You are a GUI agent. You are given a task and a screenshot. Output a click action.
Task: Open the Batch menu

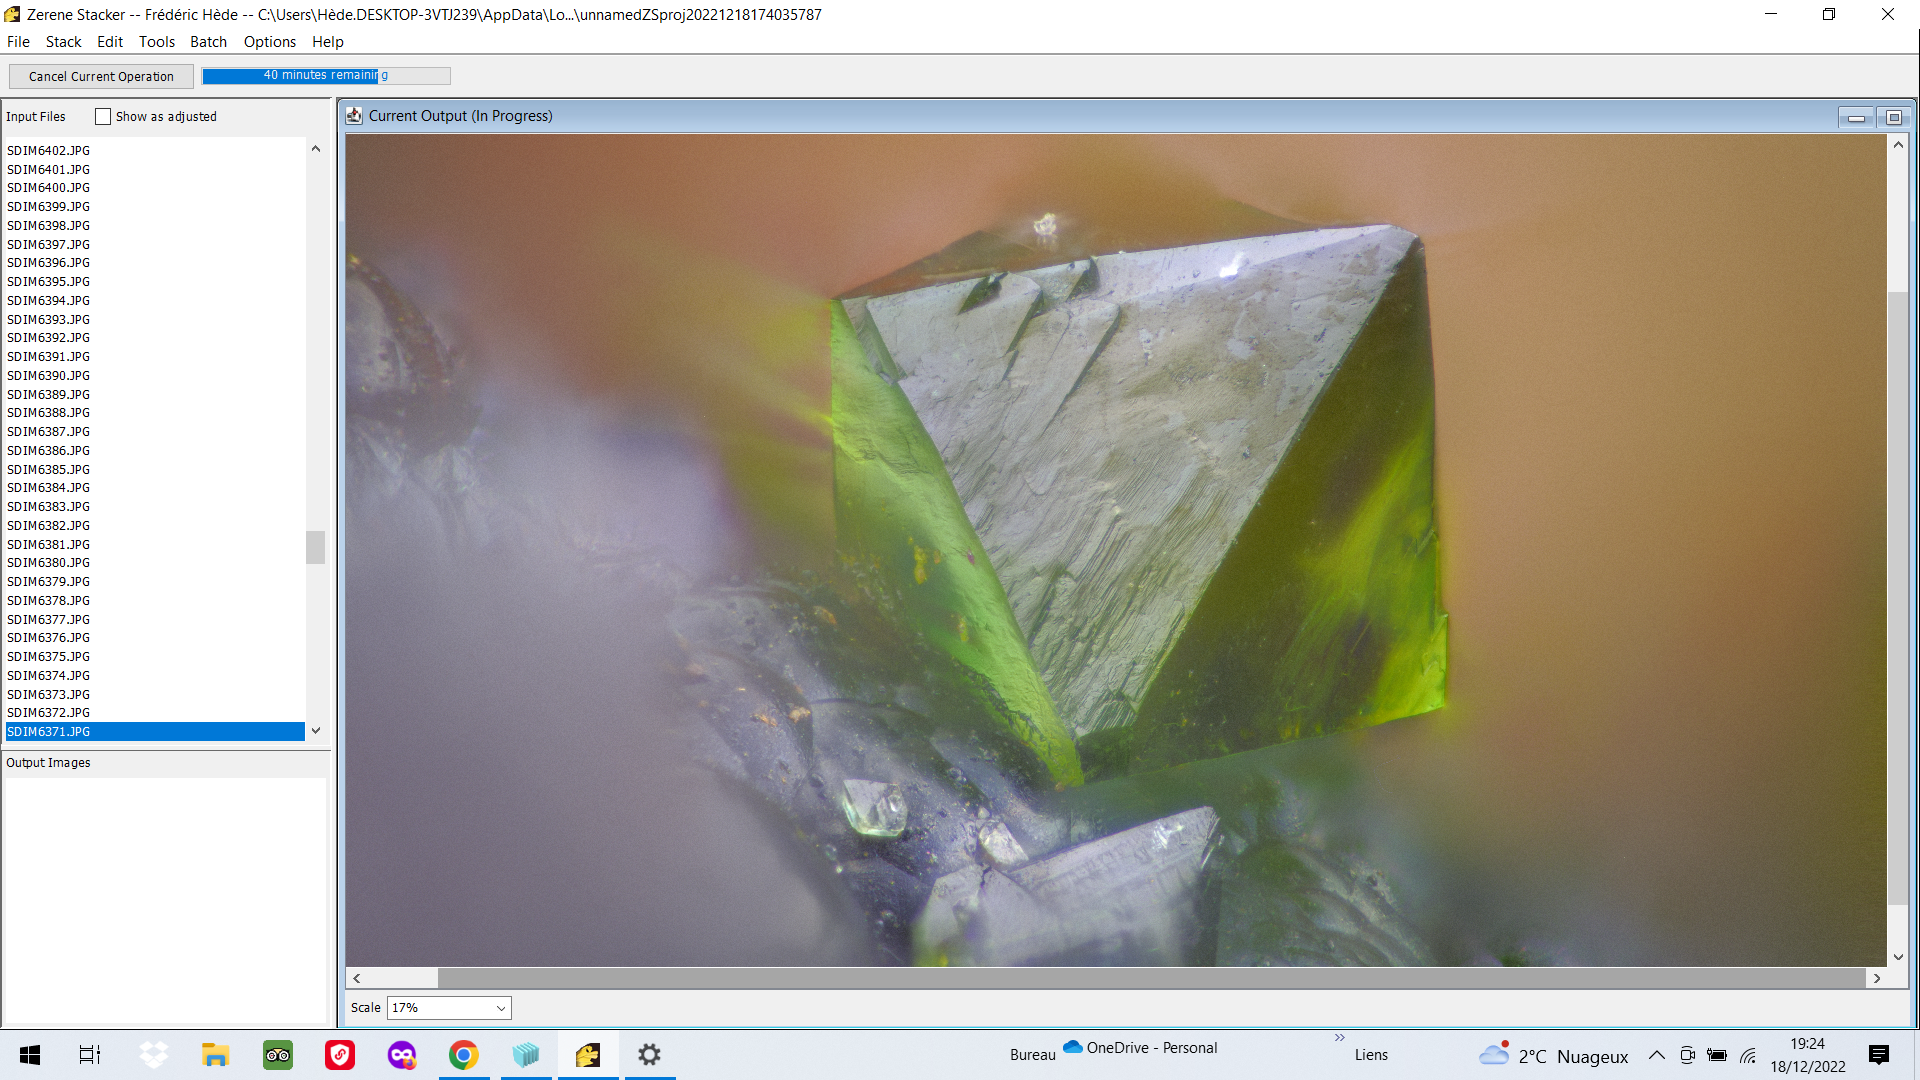point(208,42)
